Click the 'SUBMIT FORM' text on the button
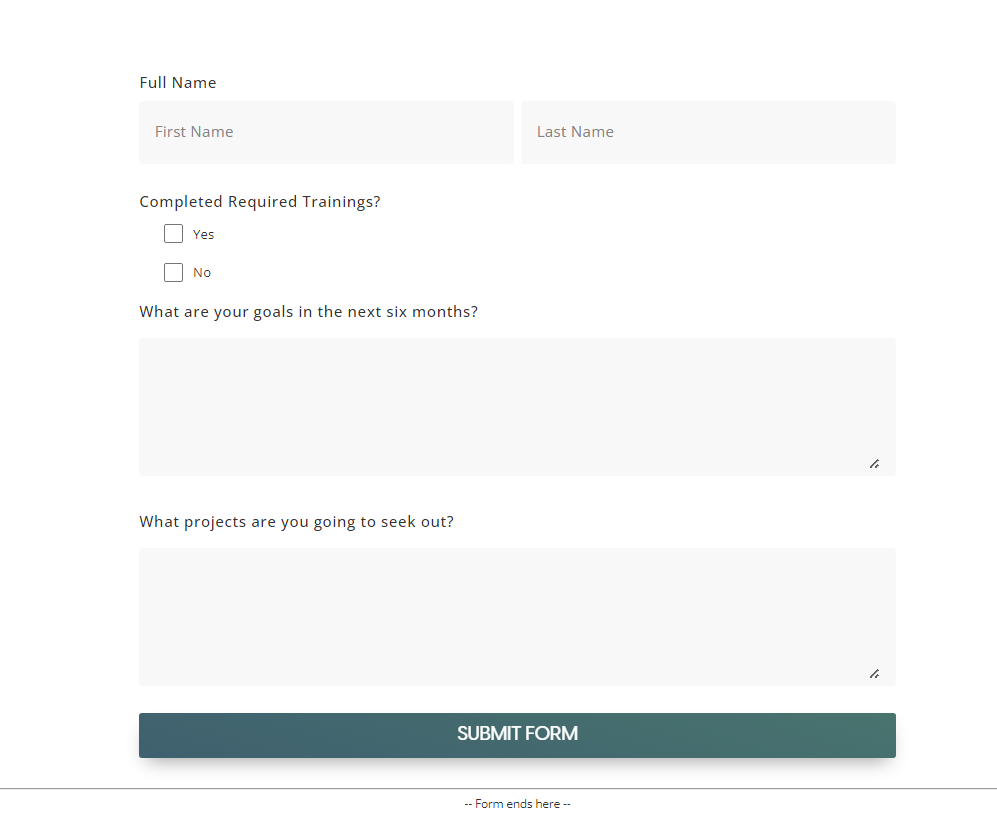The width and height of the screenshot is (997, 817). tap(517, 734)
